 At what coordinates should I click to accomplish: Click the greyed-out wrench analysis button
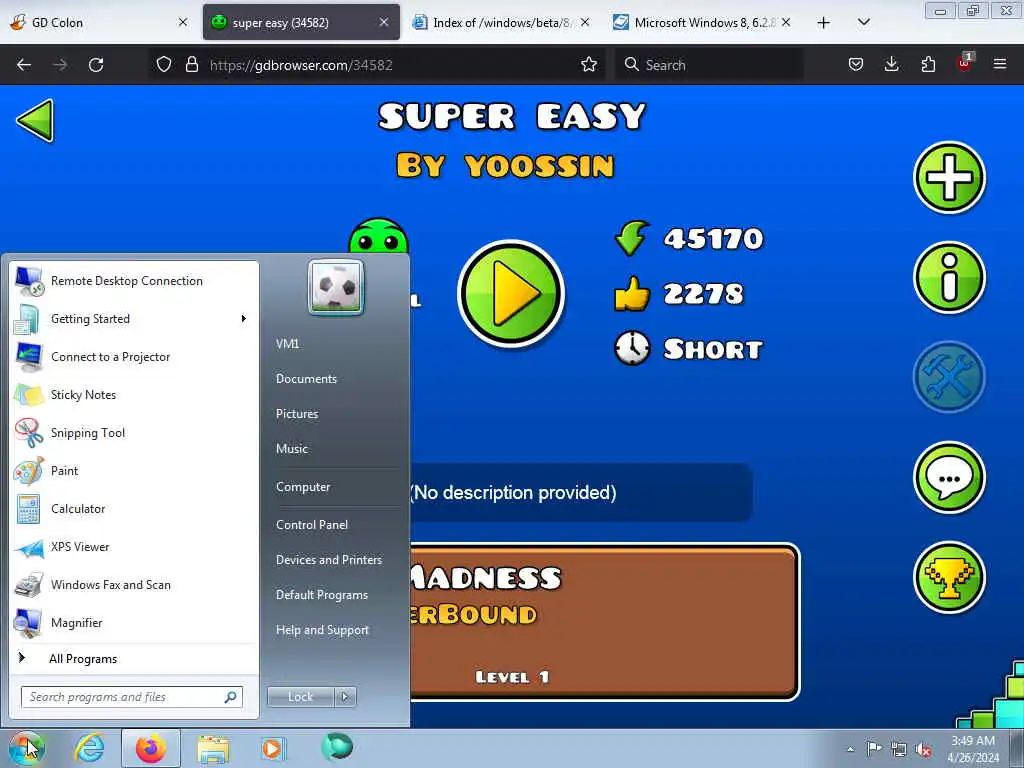point(949,377)
